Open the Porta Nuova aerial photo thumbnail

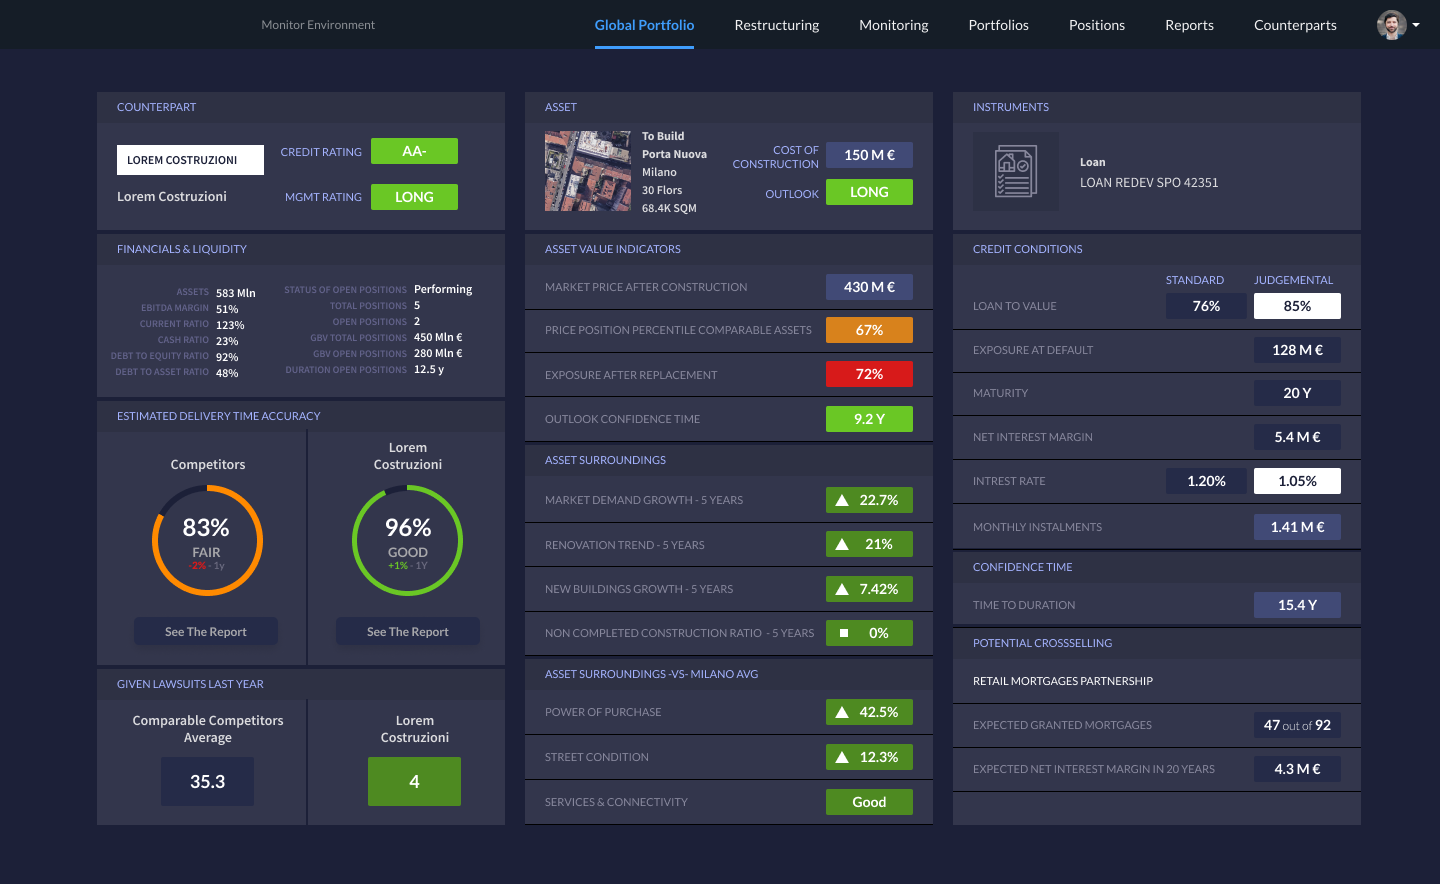coord(588,171)
